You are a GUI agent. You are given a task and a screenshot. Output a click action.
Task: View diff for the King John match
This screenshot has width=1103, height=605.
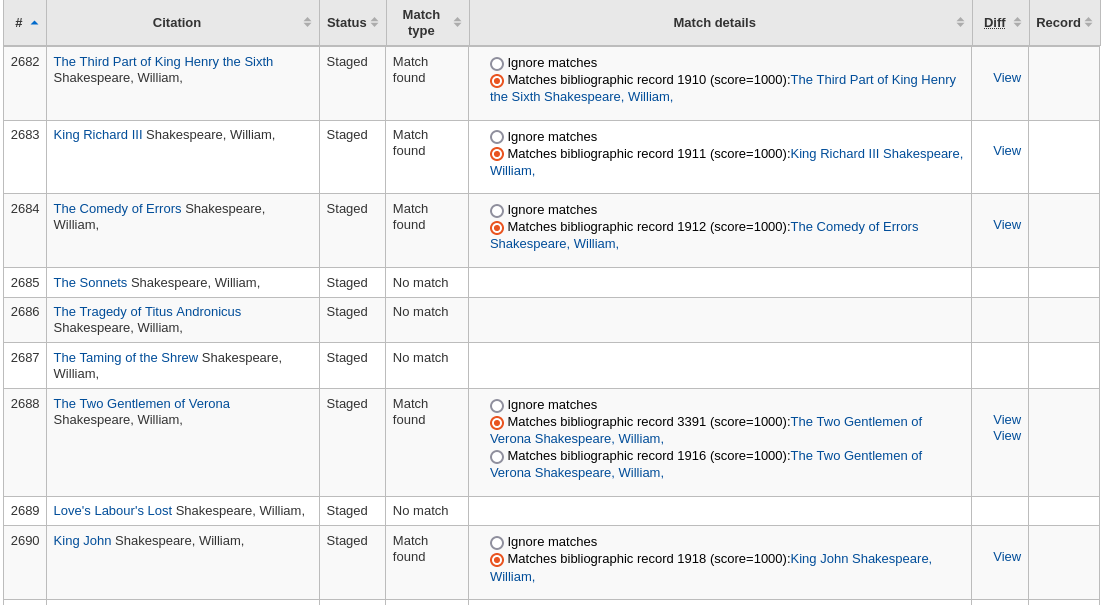(x=1006, y=556)
